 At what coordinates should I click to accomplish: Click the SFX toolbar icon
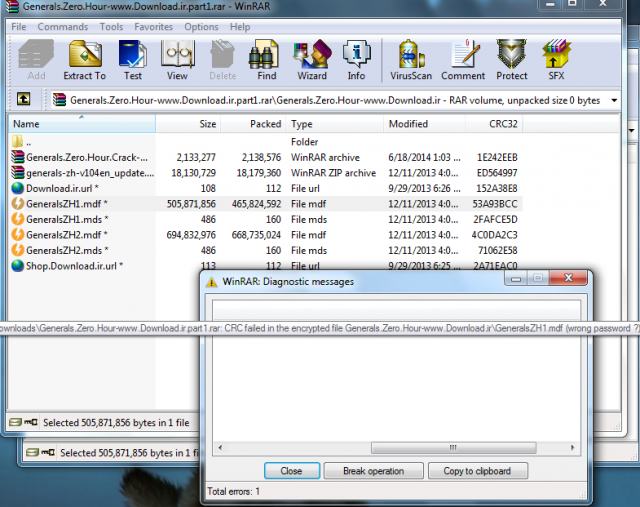point(555,59)
